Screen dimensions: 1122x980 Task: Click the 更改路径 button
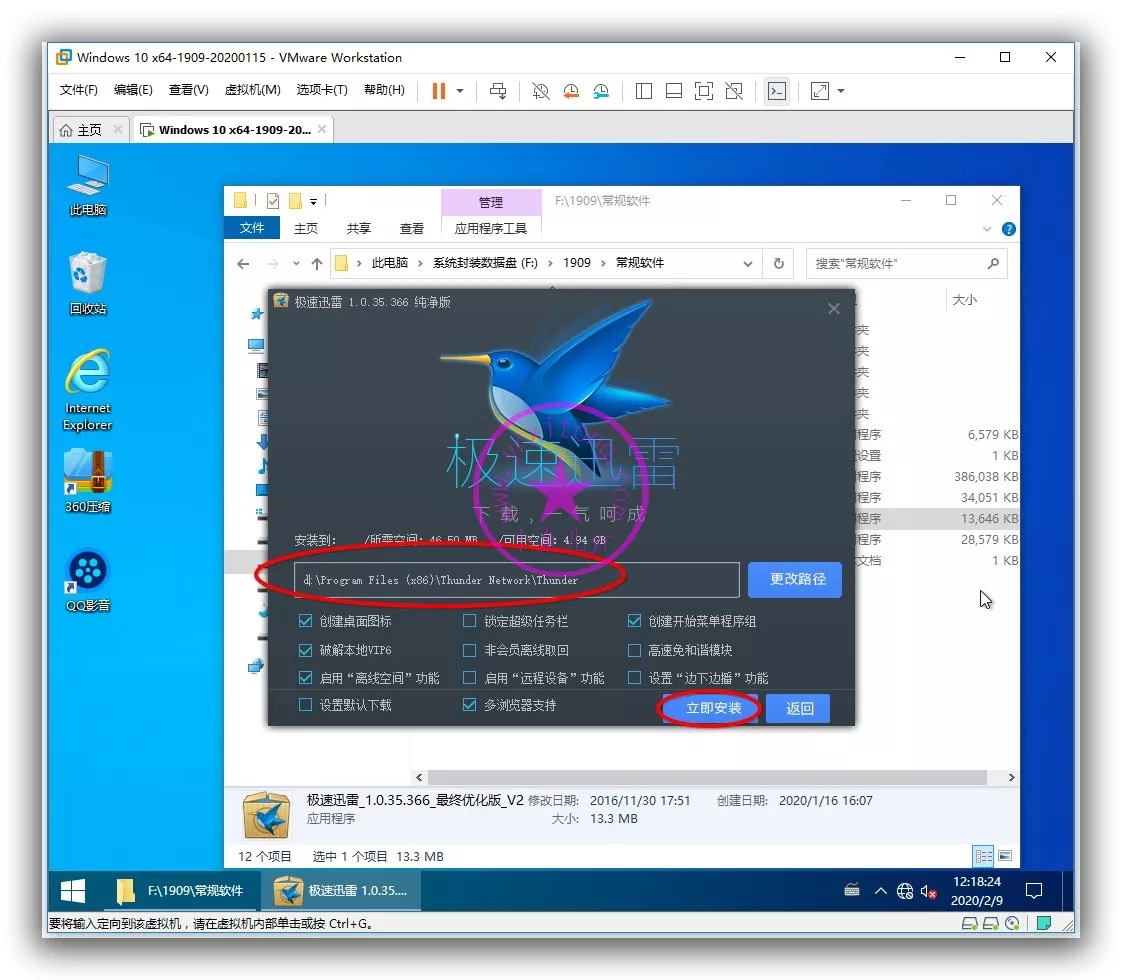(796, 579)
